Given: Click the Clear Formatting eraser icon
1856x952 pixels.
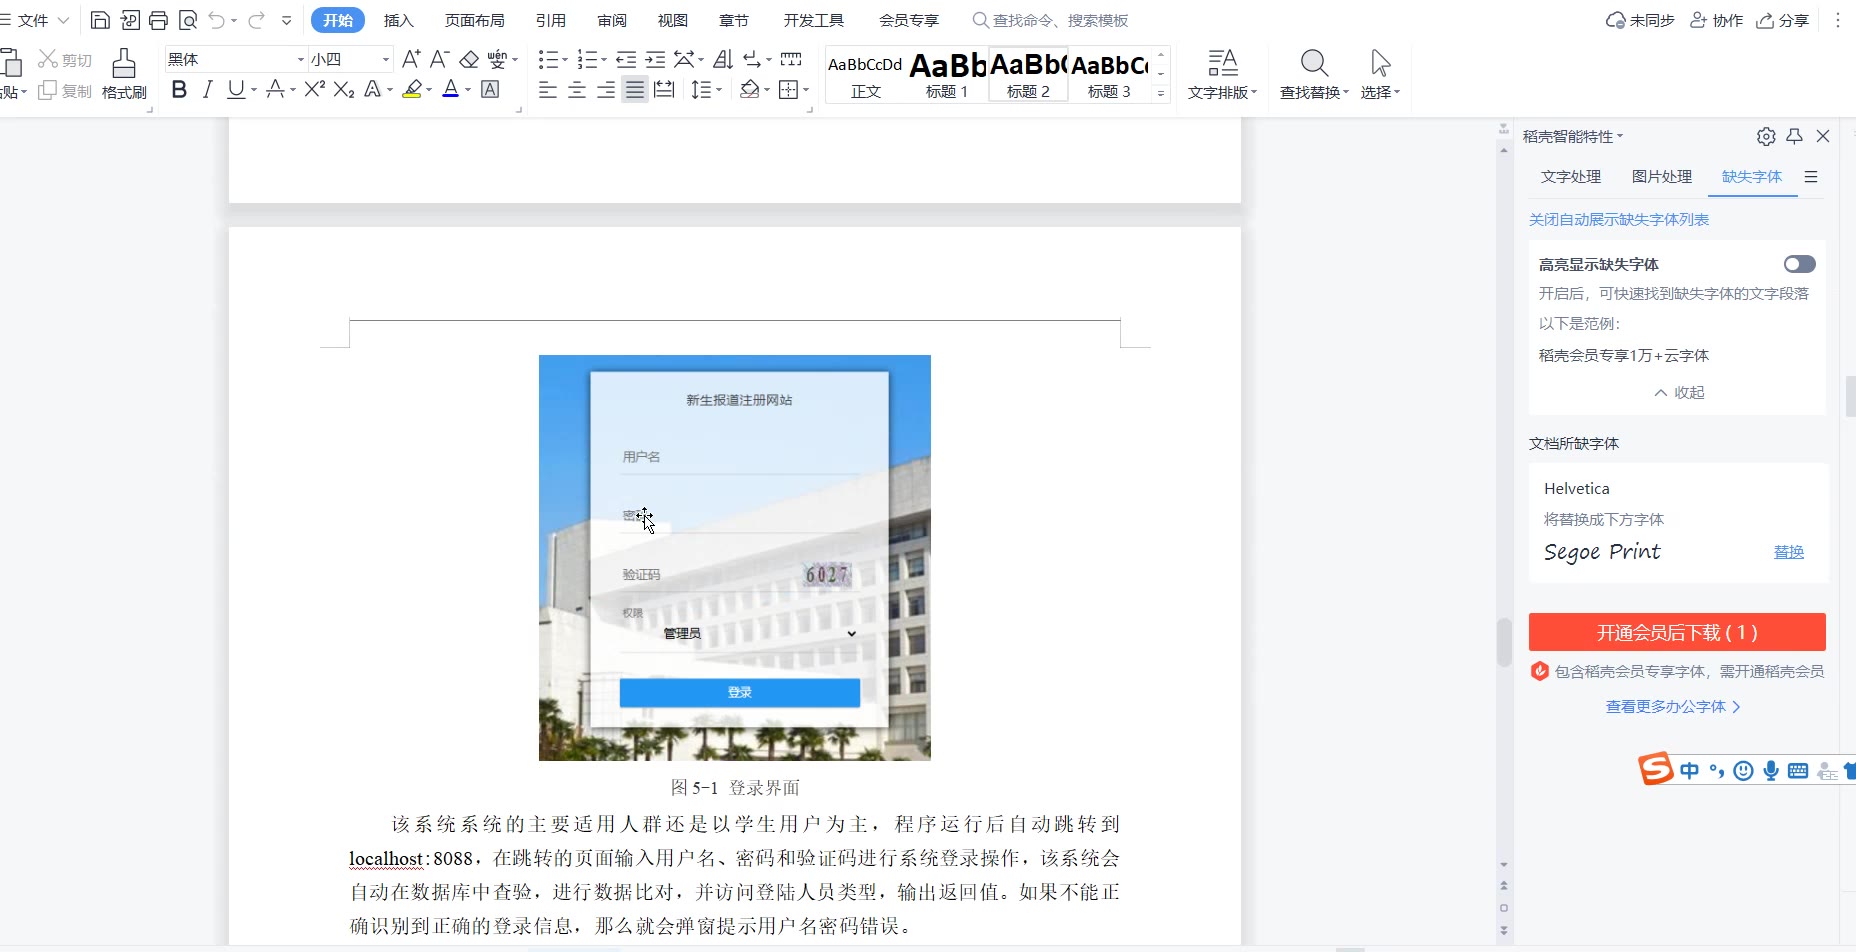Looking at the screenshot, I should [469, 59].
